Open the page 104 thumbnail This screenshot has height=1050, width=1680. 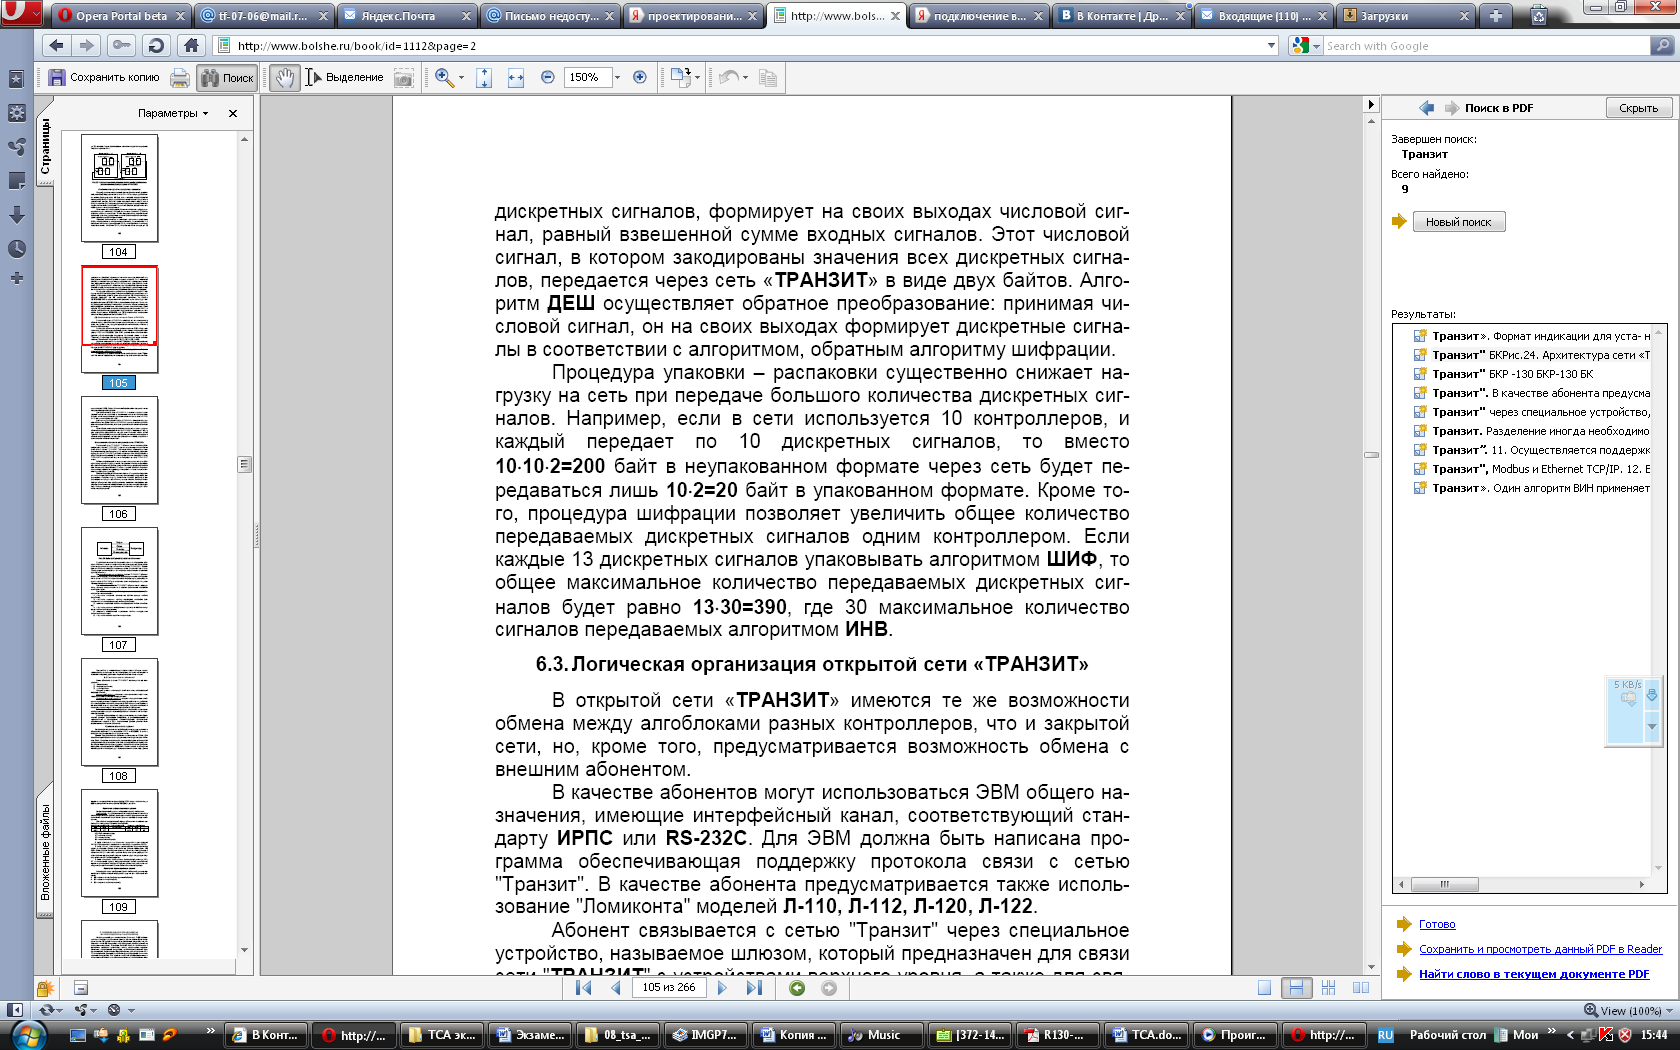pyautogui.click(x=119, y=188)
